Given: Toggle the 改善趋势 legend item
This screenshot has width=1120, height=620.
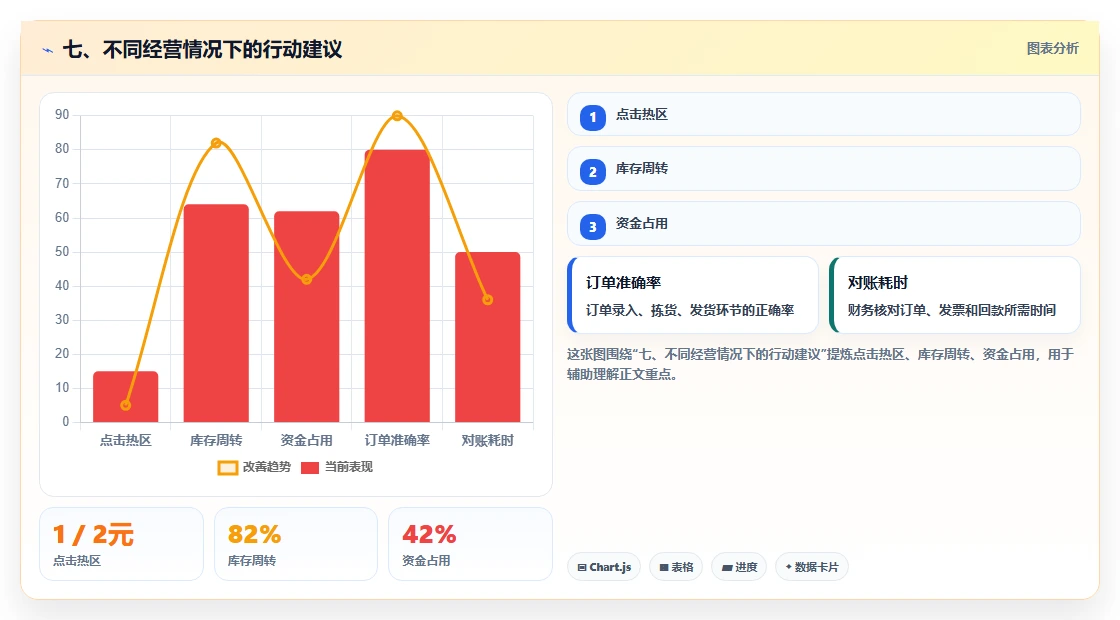Looking at the screenshot, I should [254, 467].
